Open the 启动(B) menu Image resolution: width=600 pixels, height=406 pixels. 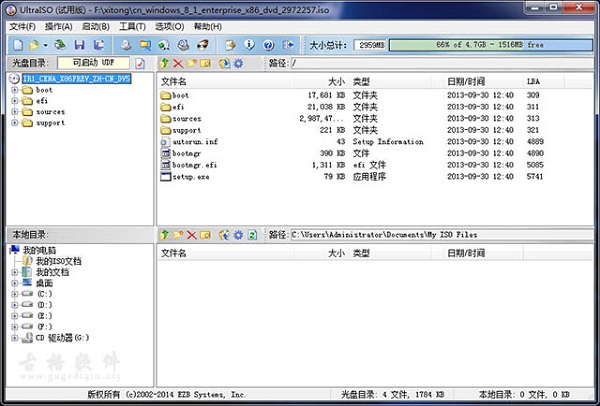click(x=96, y=26)
